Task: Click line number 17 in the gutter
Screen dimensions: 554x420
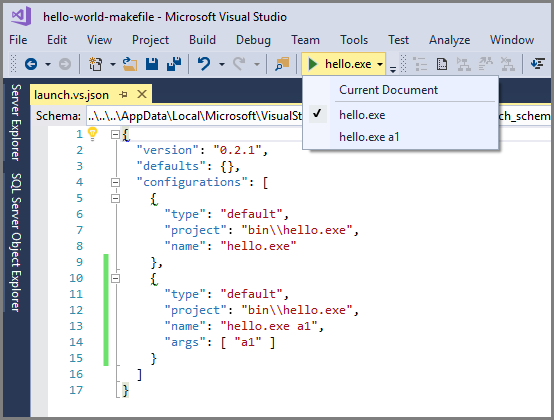Action: point(76,390)
